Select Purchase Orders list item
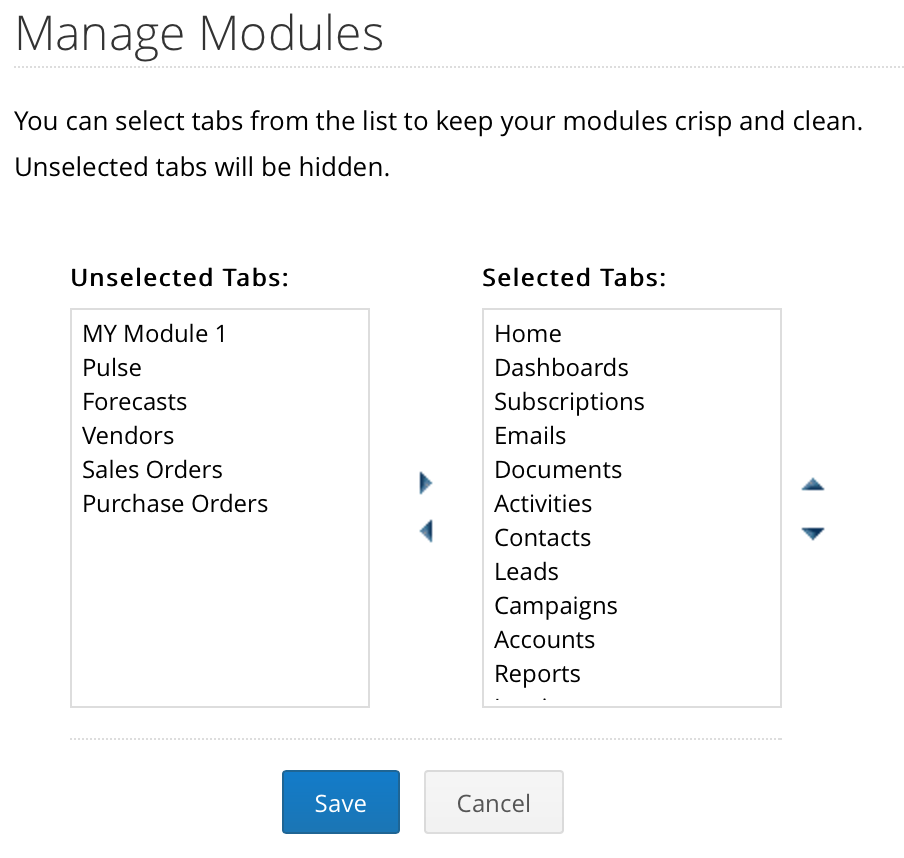Viewport: 904px width, 858px height. [x=175, y=504]
